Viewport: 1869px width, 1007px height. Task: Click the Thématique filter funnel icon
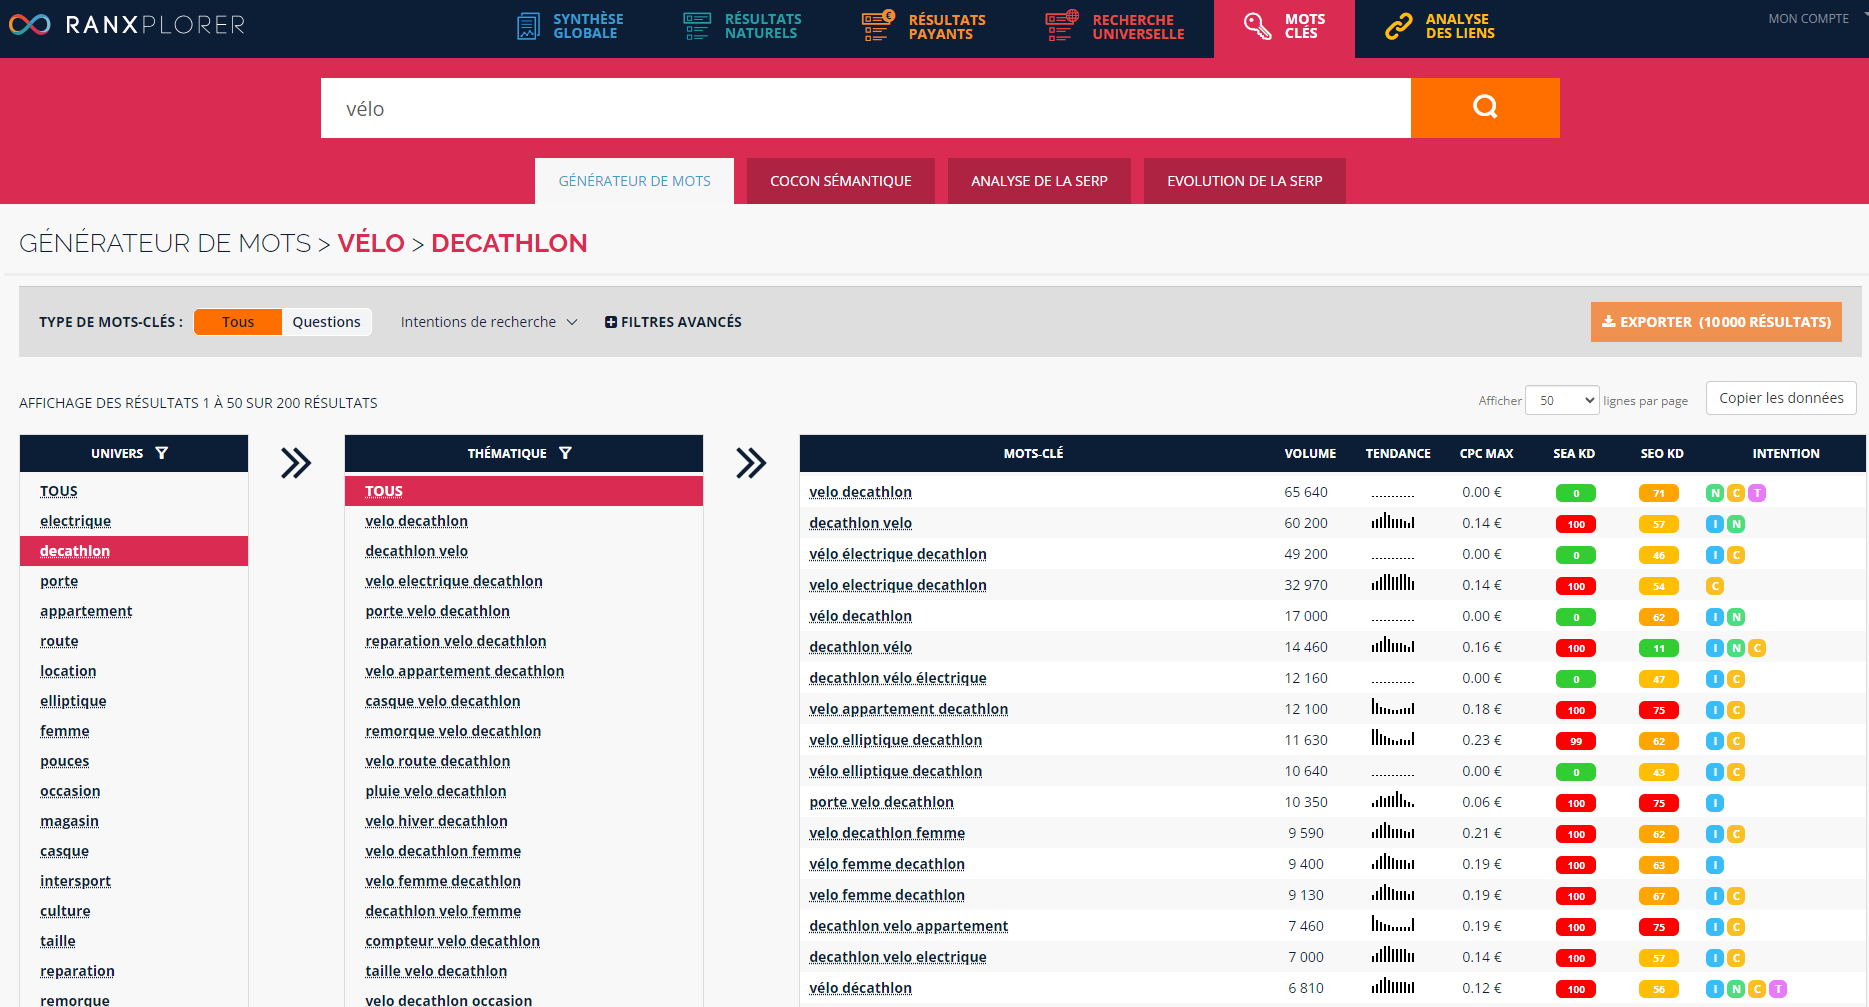pyautogui.click(x=565, y=453)
